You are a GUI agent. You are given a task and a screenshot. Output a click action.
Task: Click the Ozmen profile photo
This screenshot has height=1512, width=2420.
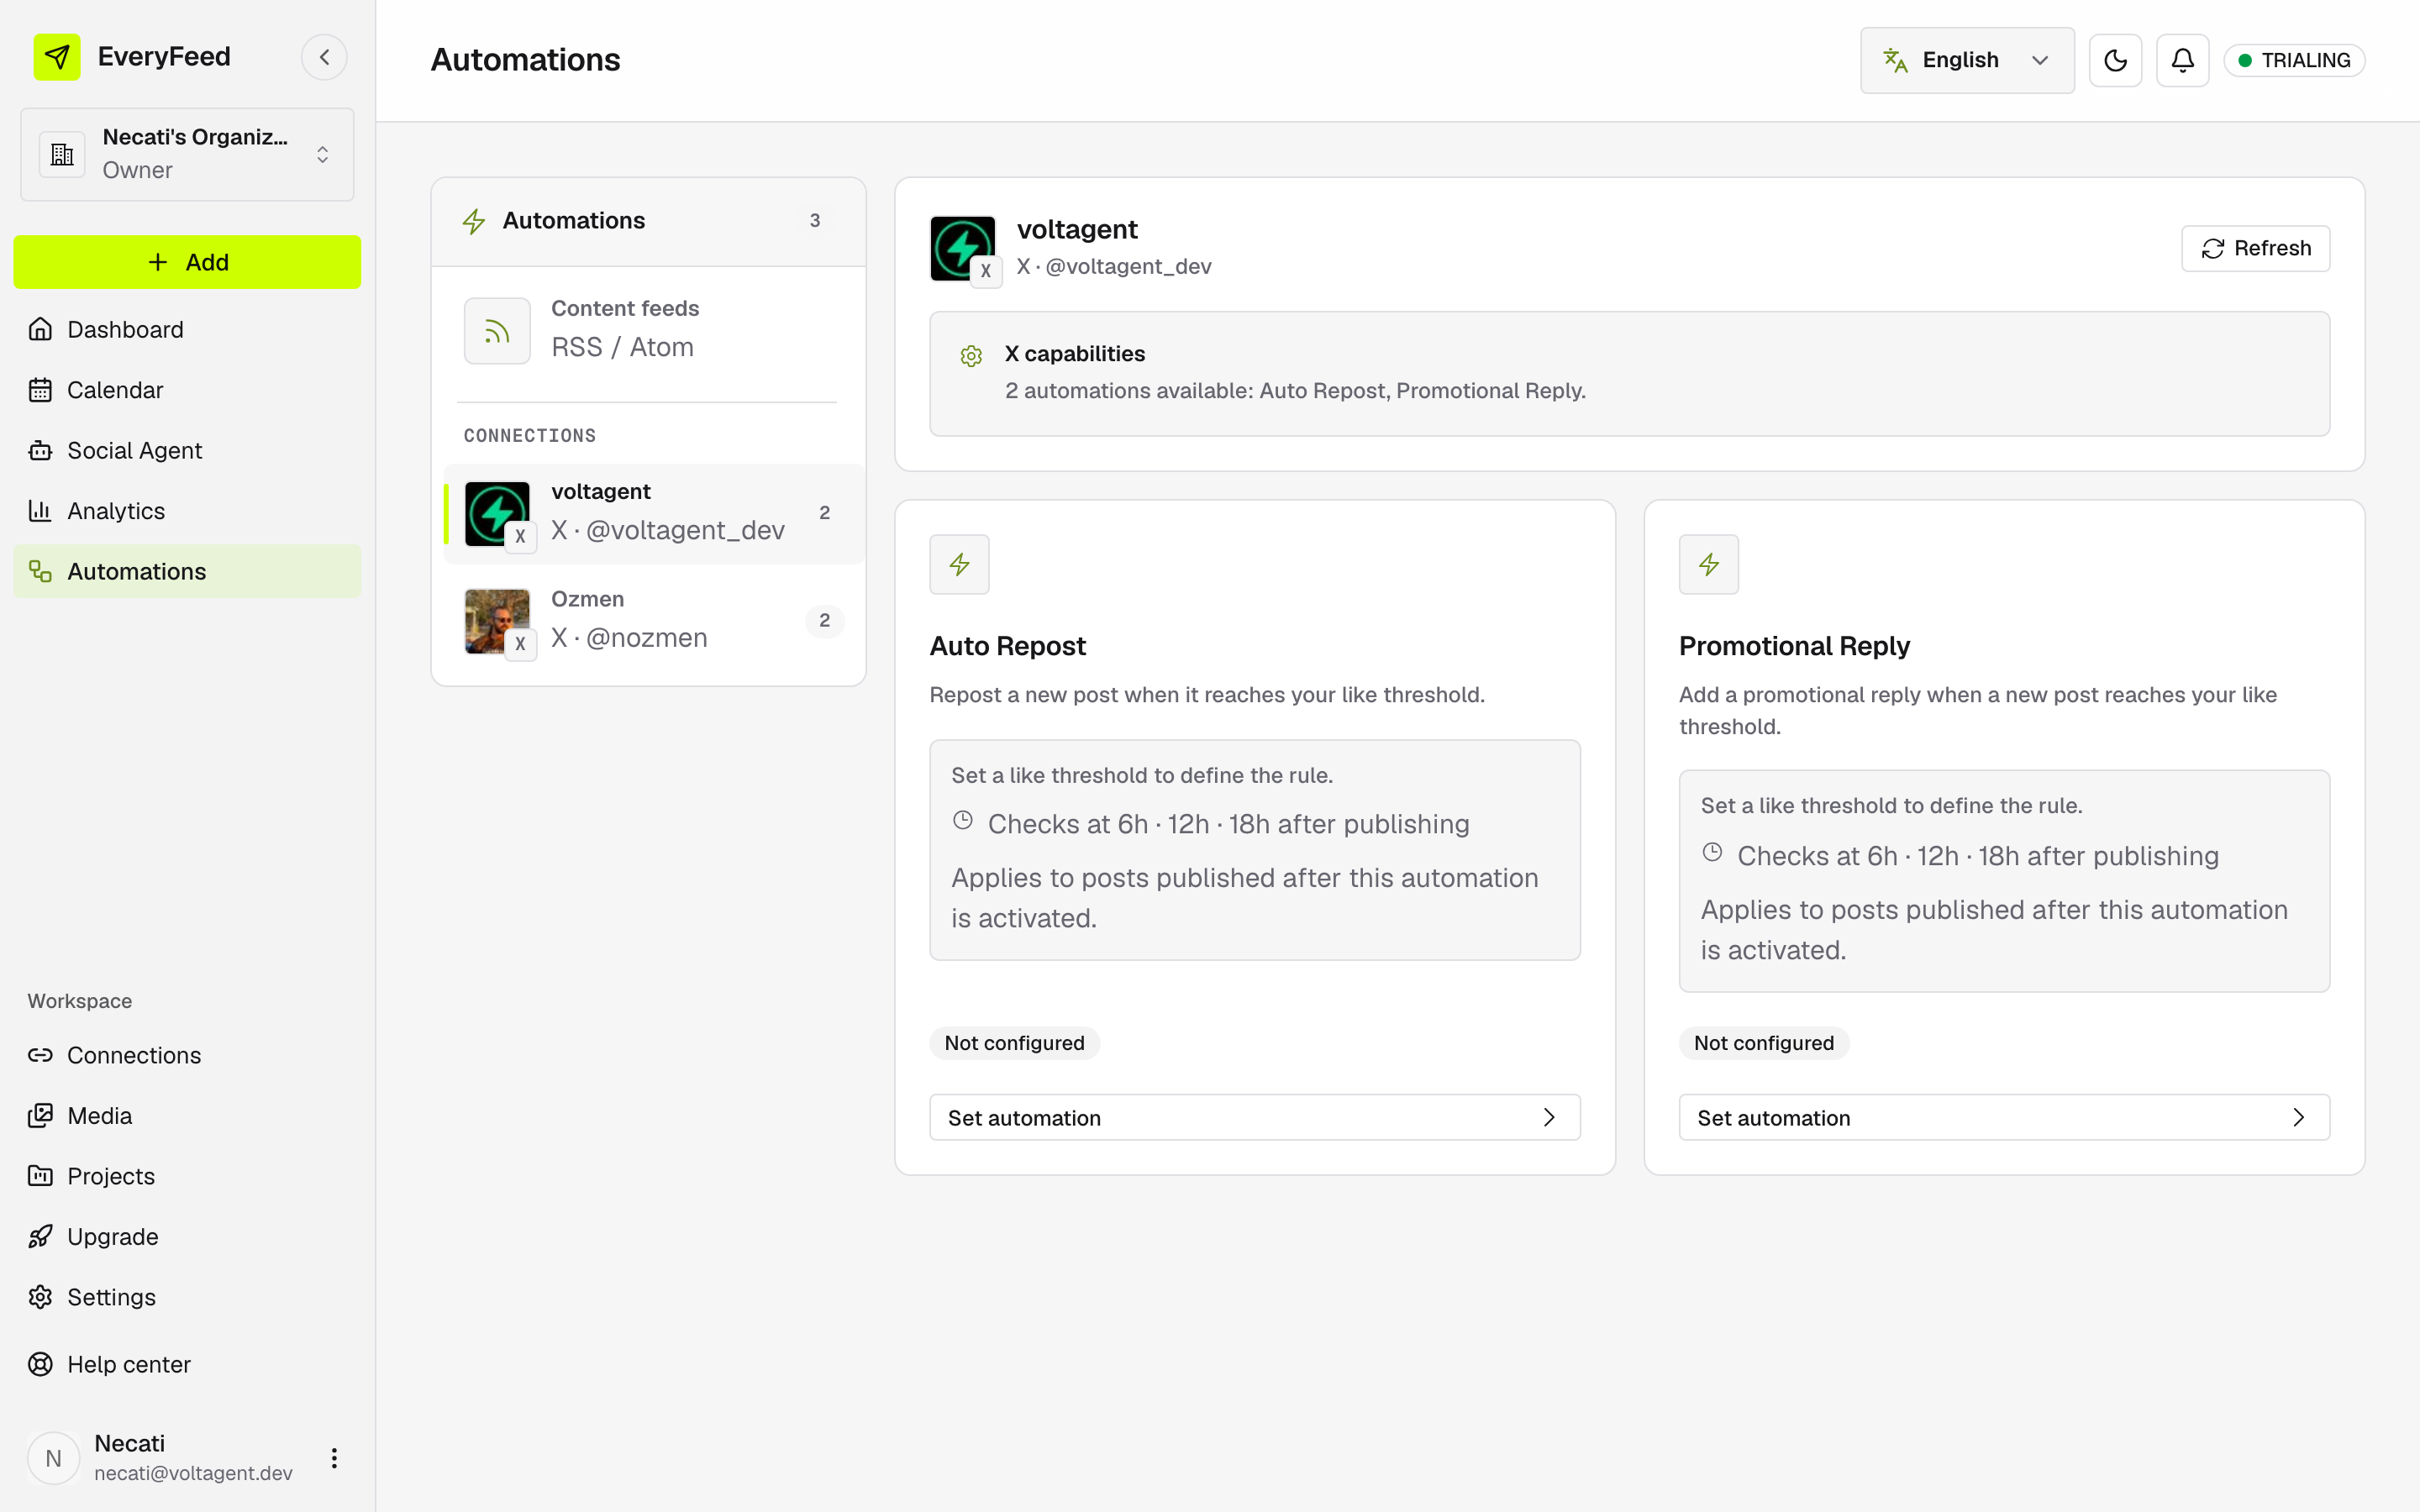click(497, 620)
